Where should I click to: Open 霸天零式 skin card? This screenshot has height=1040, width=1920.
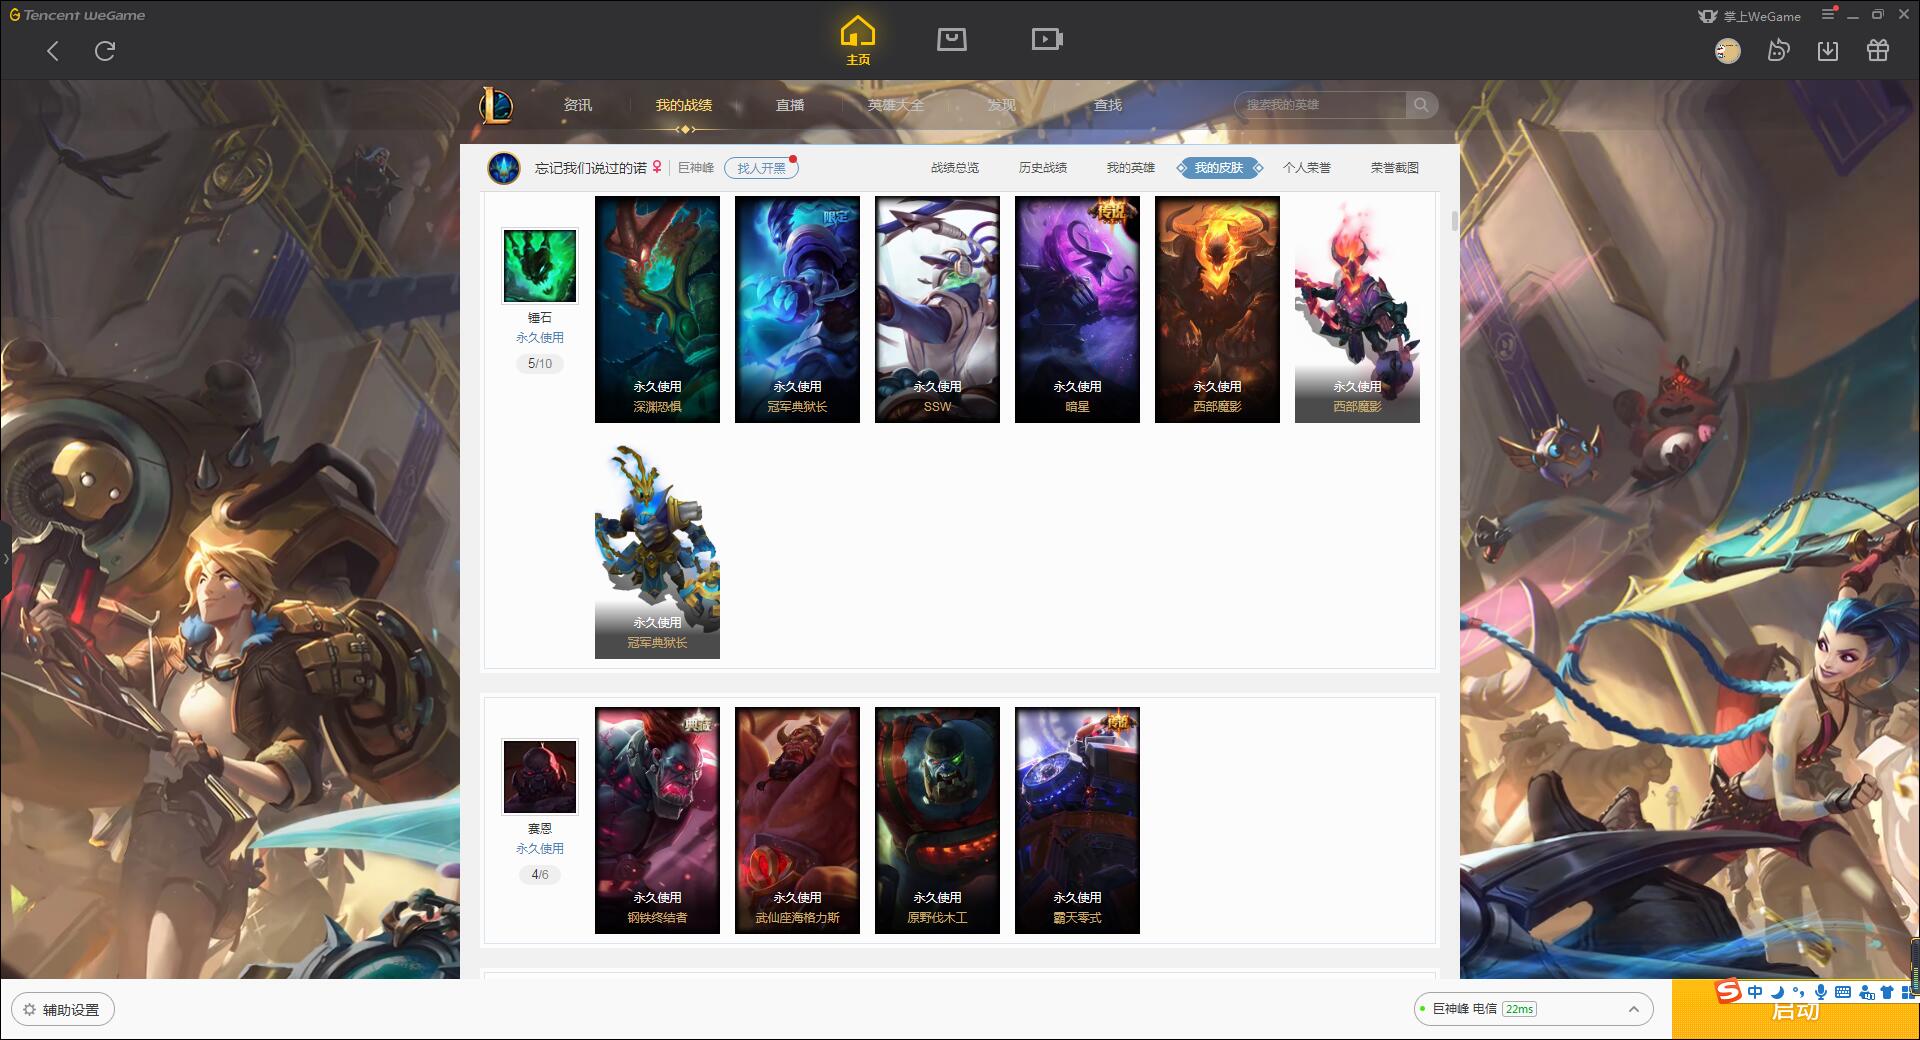(x=1077, y=820)
